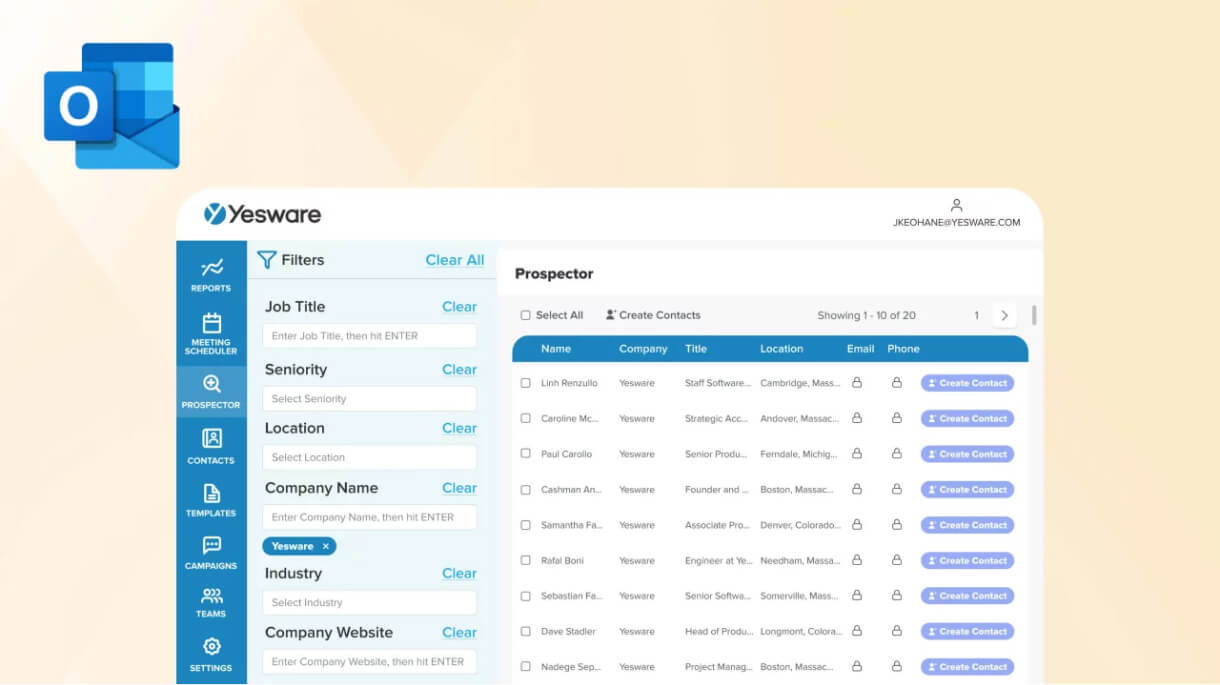
Task: Open the Select Seniority dropdown
Action: [369, 398]
